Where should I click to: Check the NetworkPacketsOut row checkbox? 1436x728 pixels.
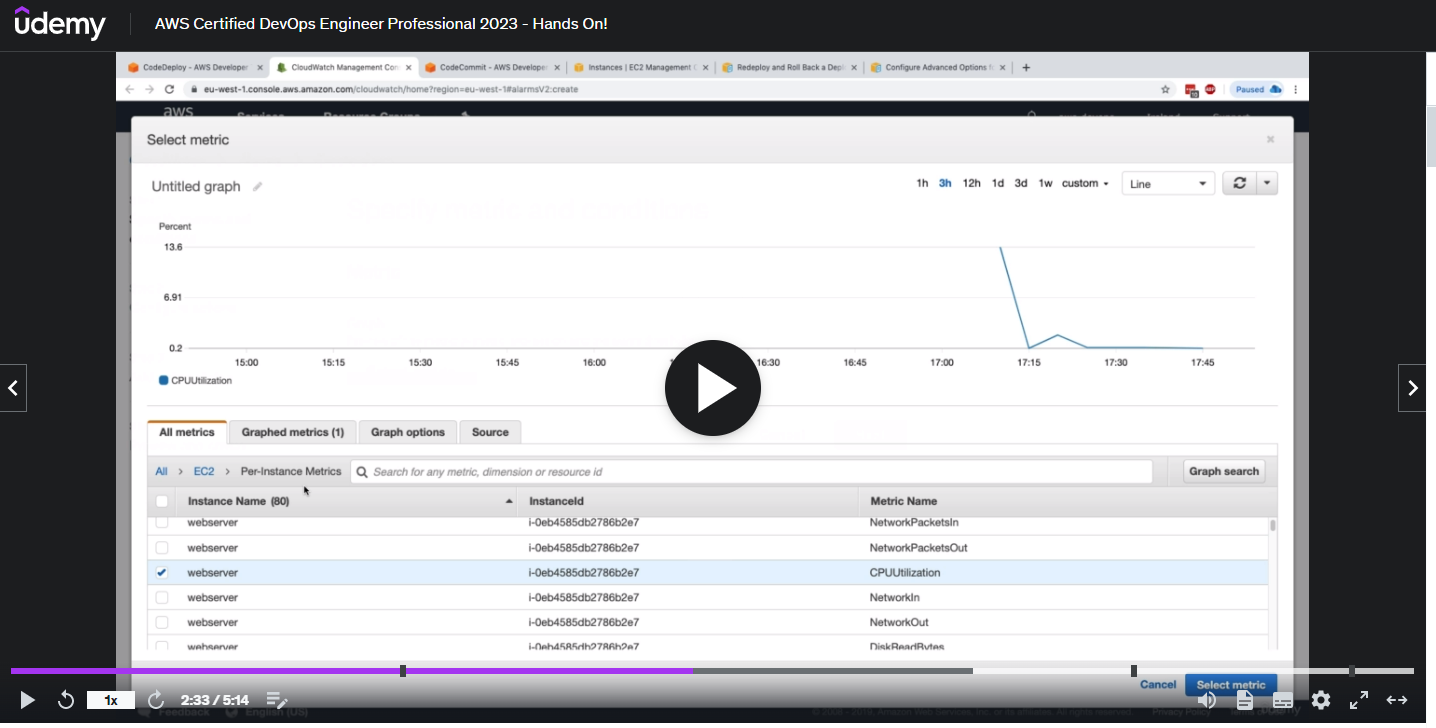click(x=162, y=548)
